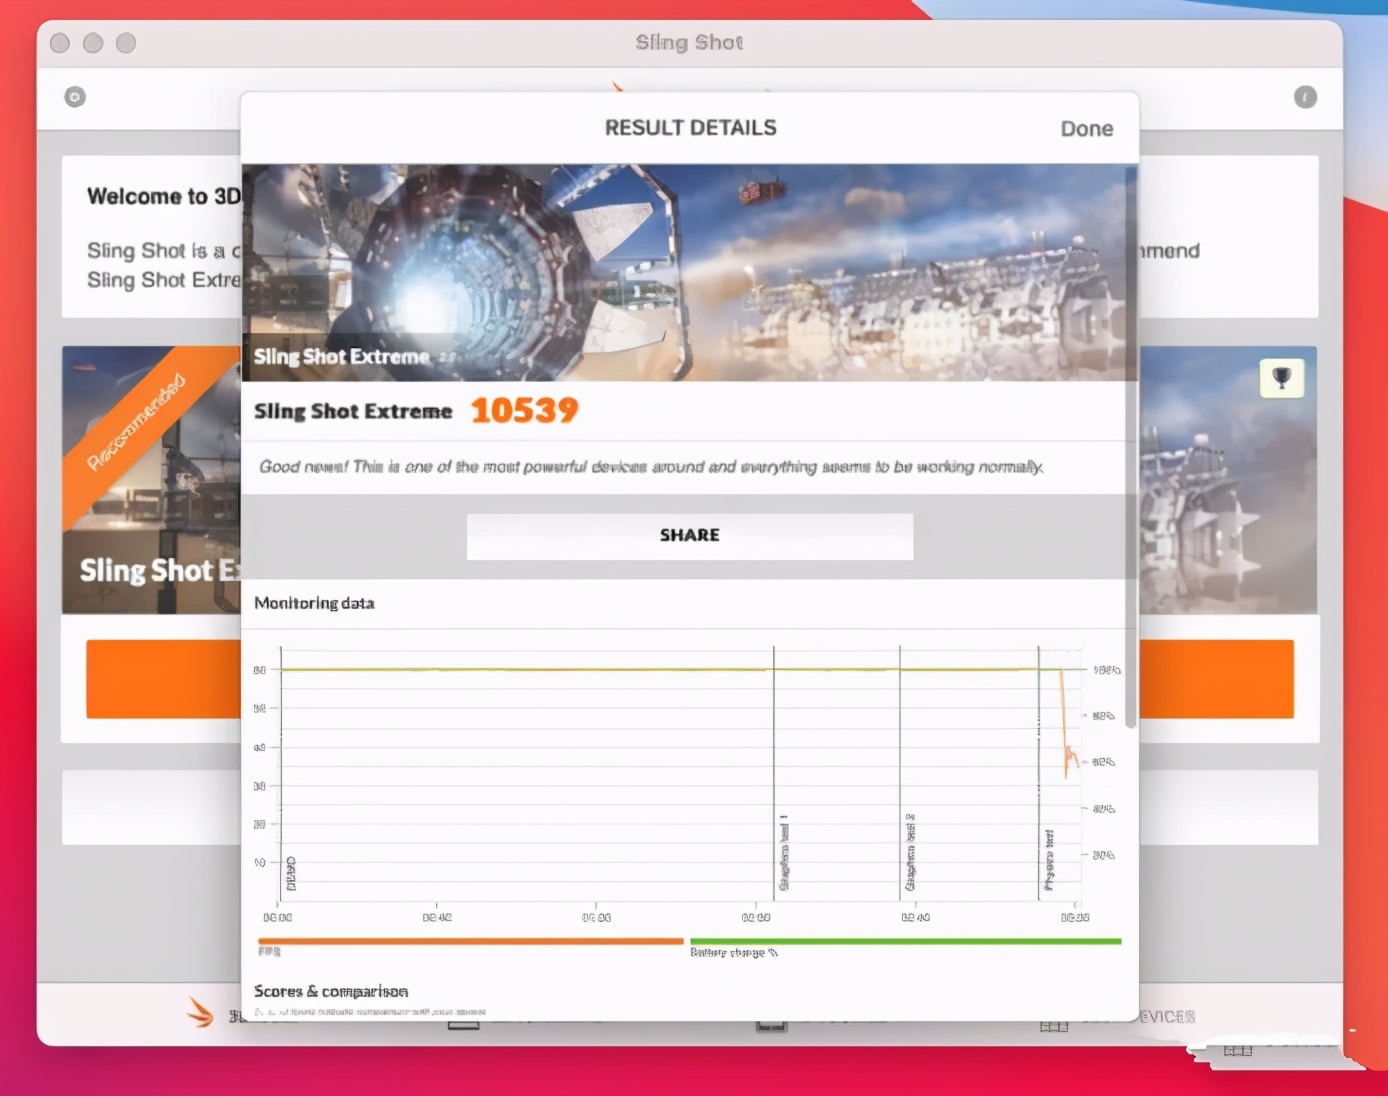Screen dimensions: 1388x1096
Task: Click the SHARE button
Action: [x=689, y=536]
